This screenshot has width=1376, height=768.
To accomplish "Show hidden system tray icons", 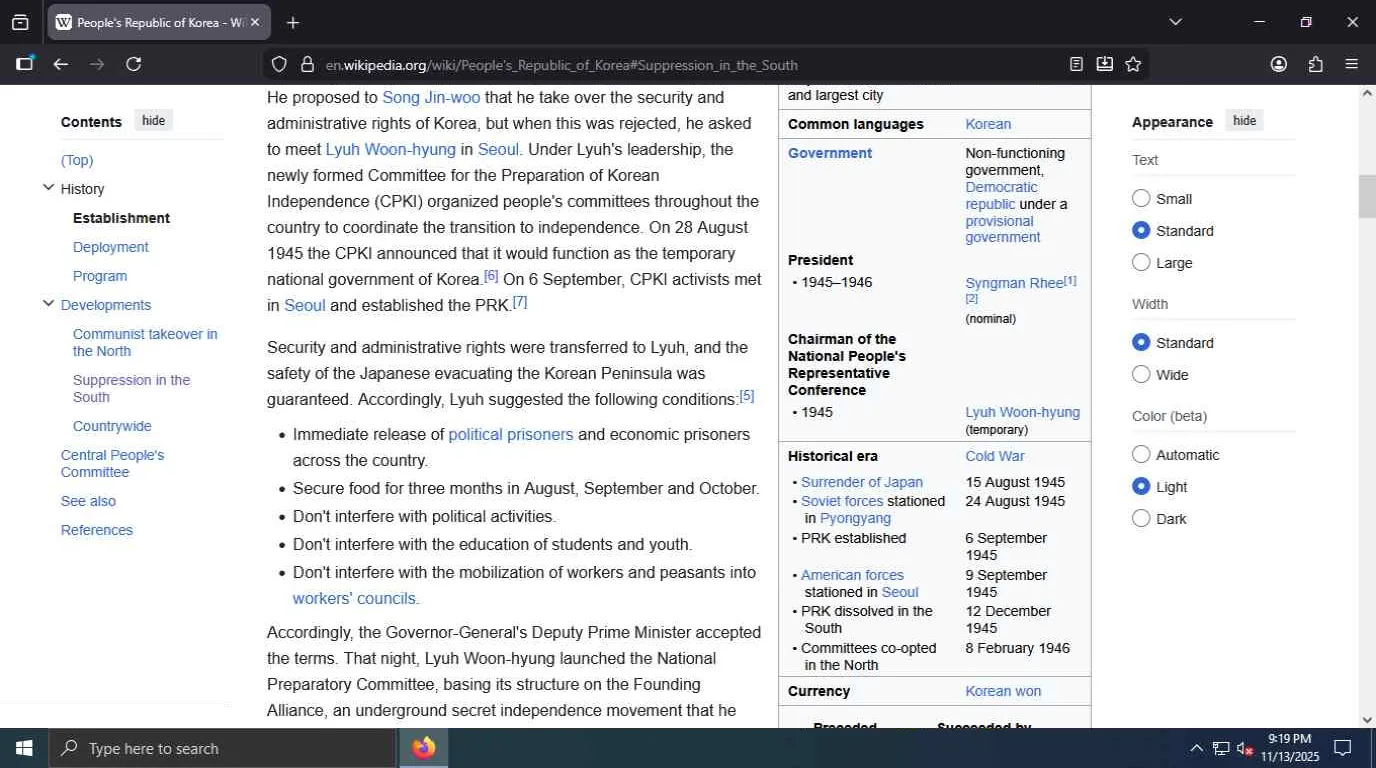I will 1196,748.
